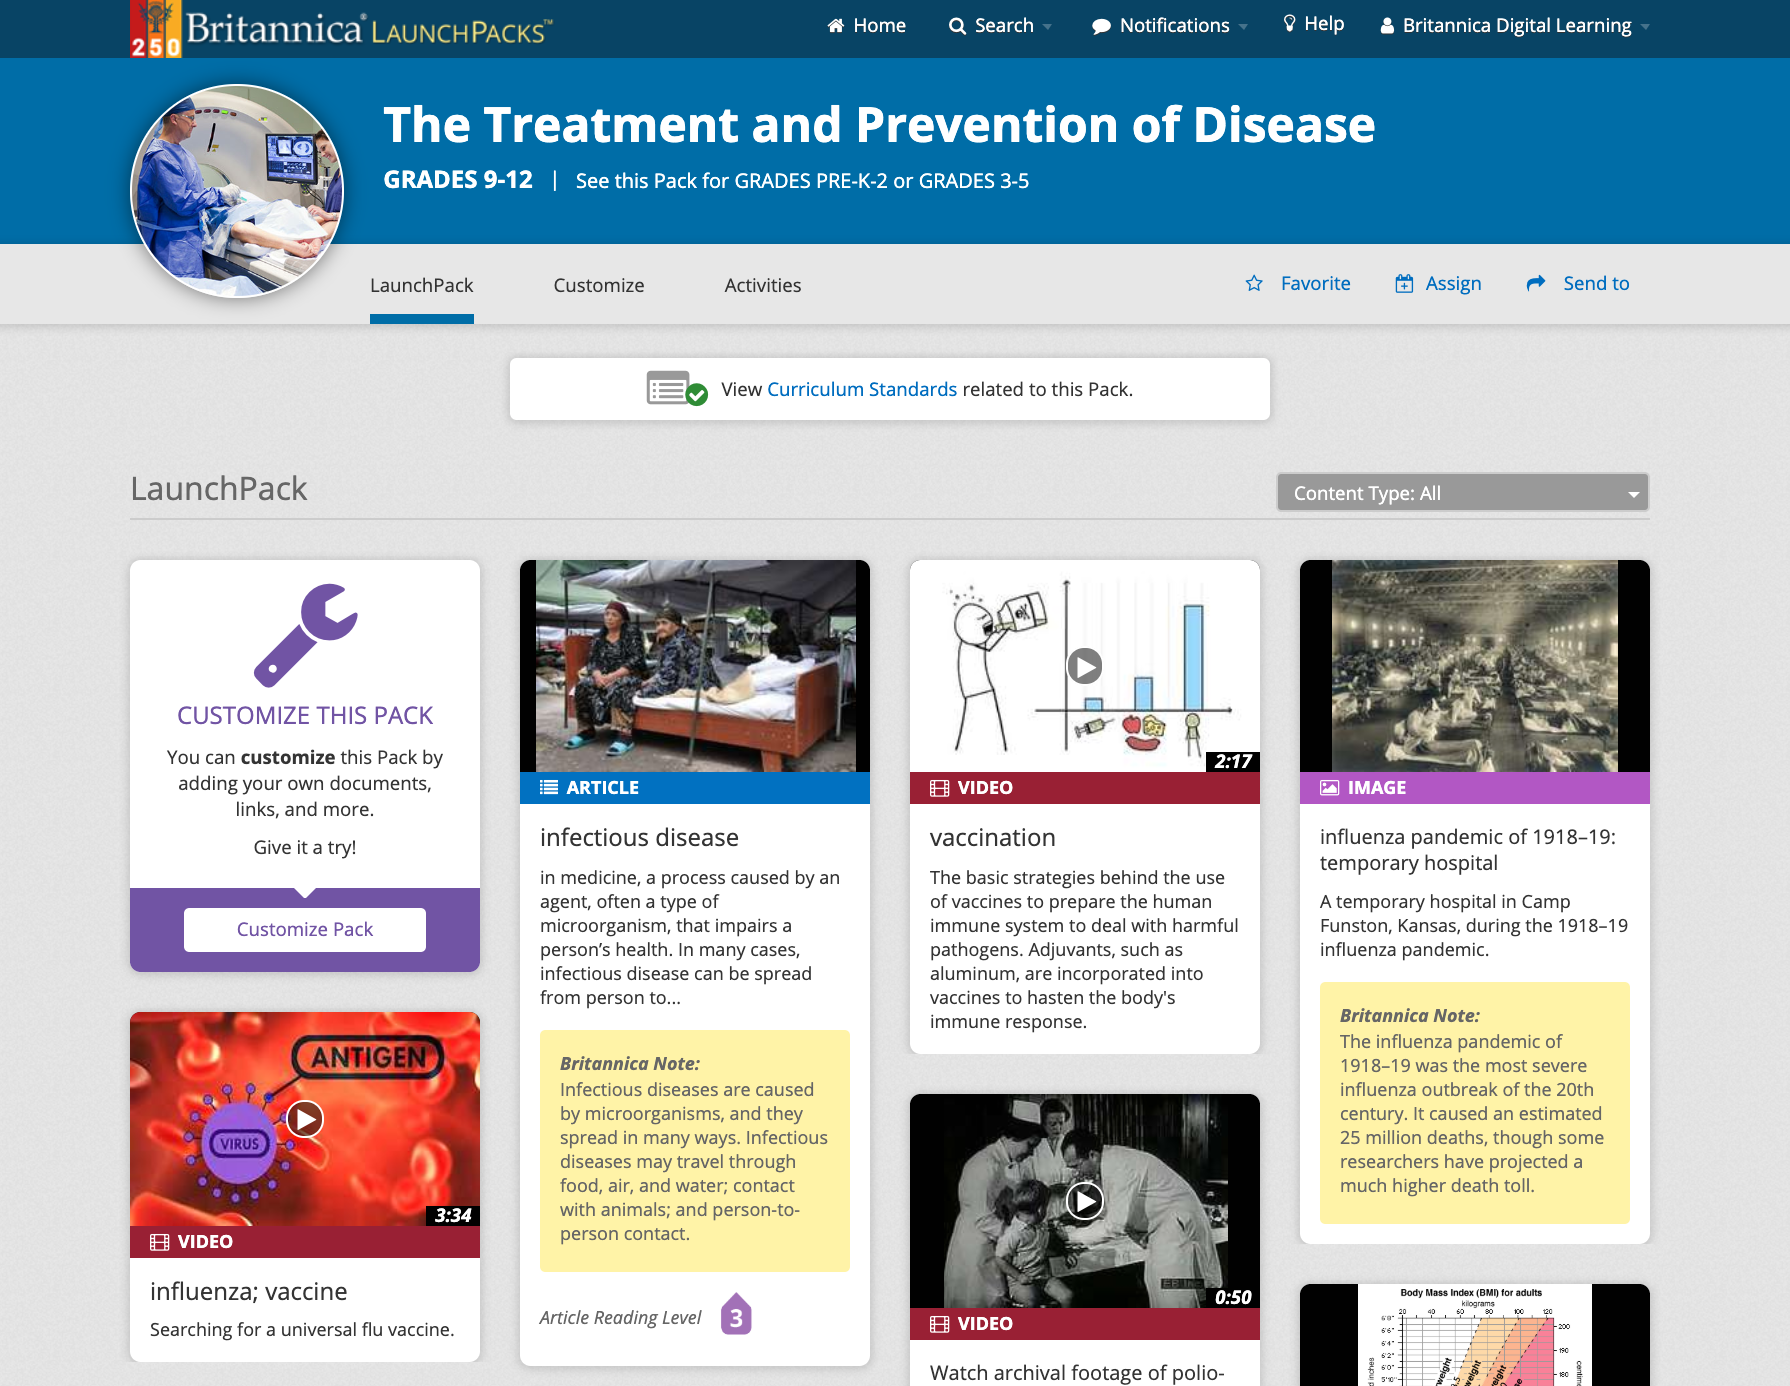The height and width of the screenshot is (1386, 1790).
Task: Click the Article Reading Level label
Action: (620, 1317)
